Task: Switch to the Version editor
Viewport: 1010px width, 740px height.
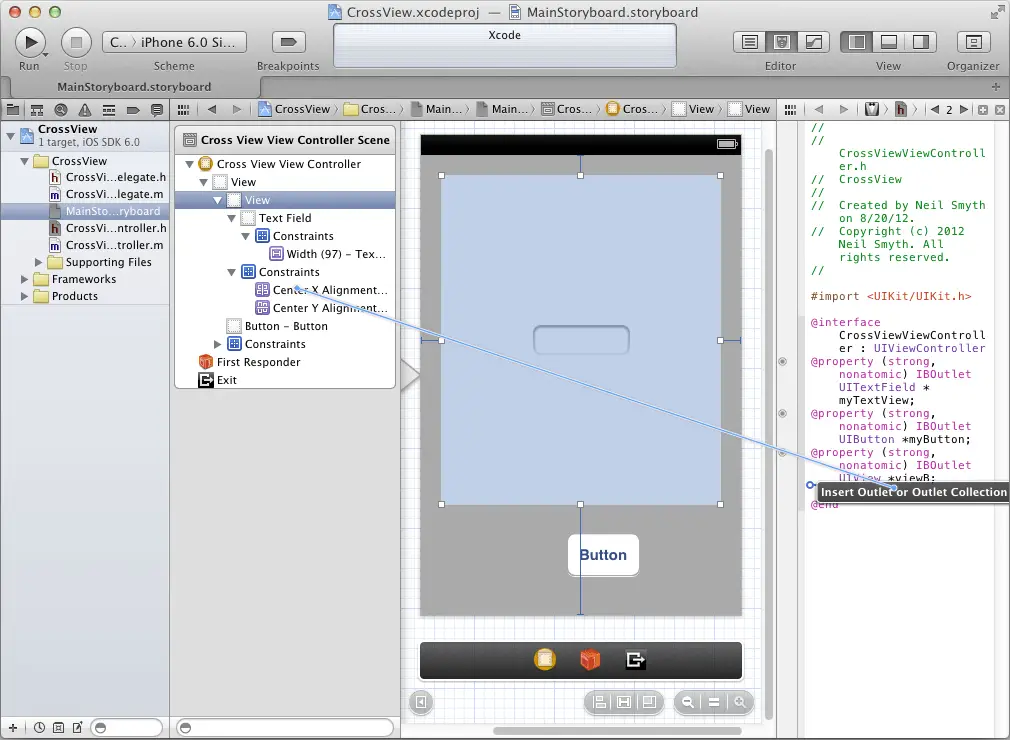Action: (814, 42)
